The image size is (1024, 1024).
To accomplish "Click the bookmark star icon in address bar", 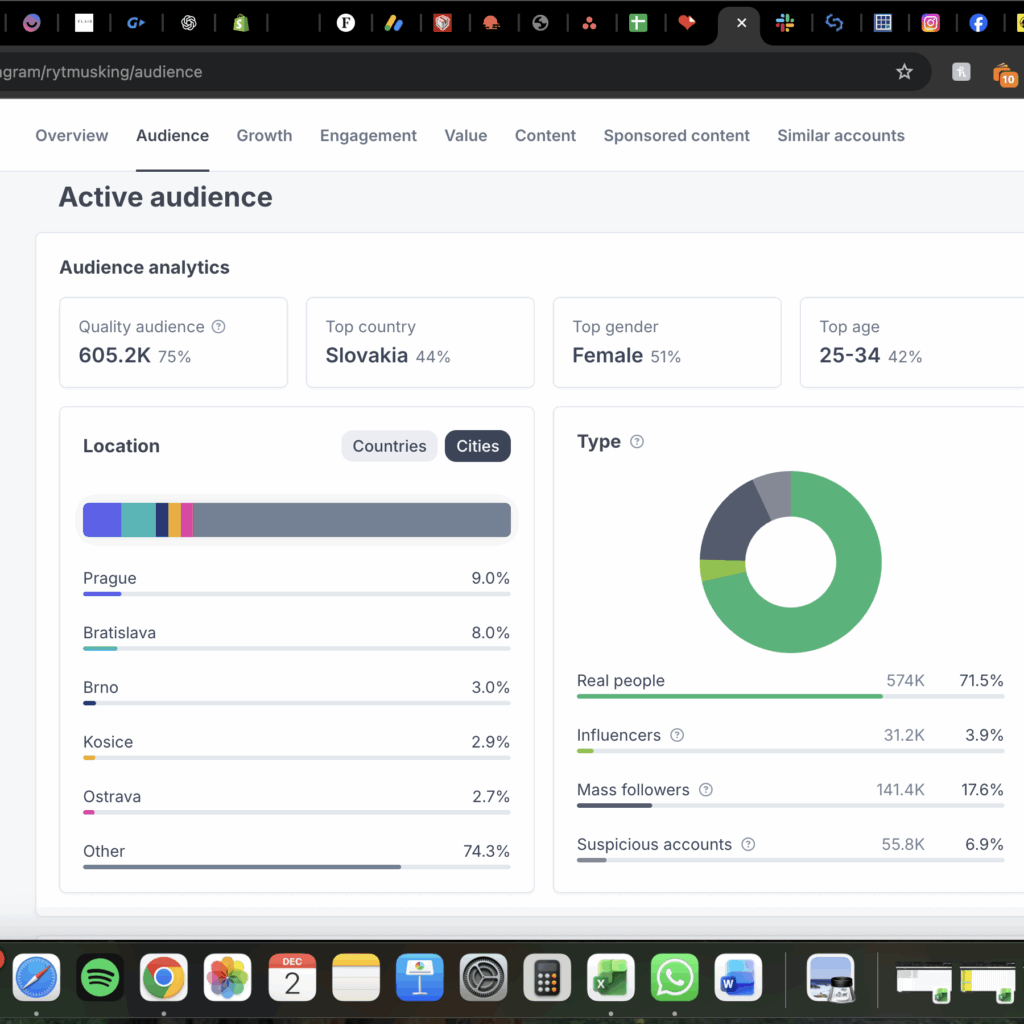I will pyautogui.click(x=904, y=72).
